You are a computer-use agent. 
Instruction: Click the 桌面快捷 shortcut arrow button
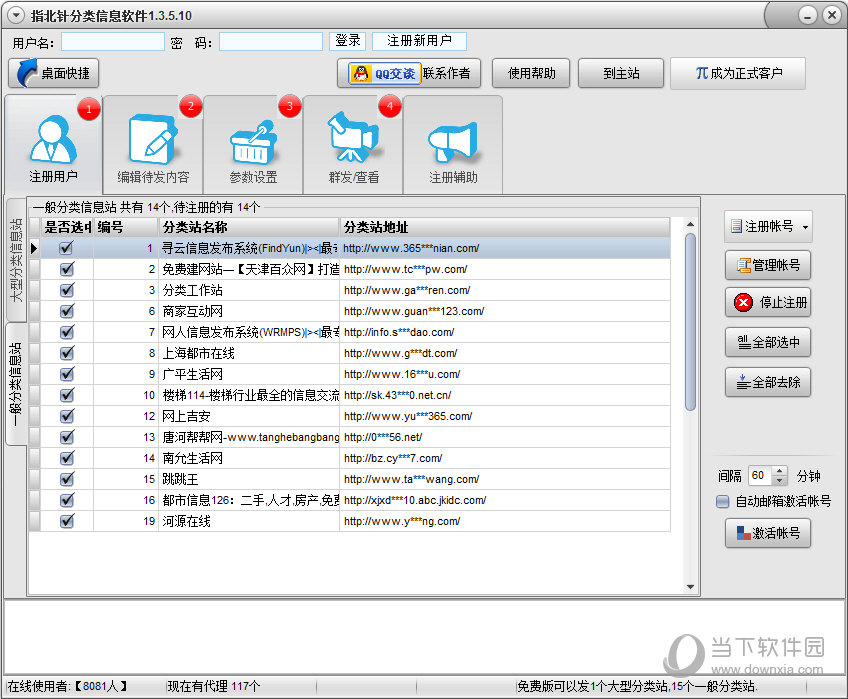(x=54, y=73)
